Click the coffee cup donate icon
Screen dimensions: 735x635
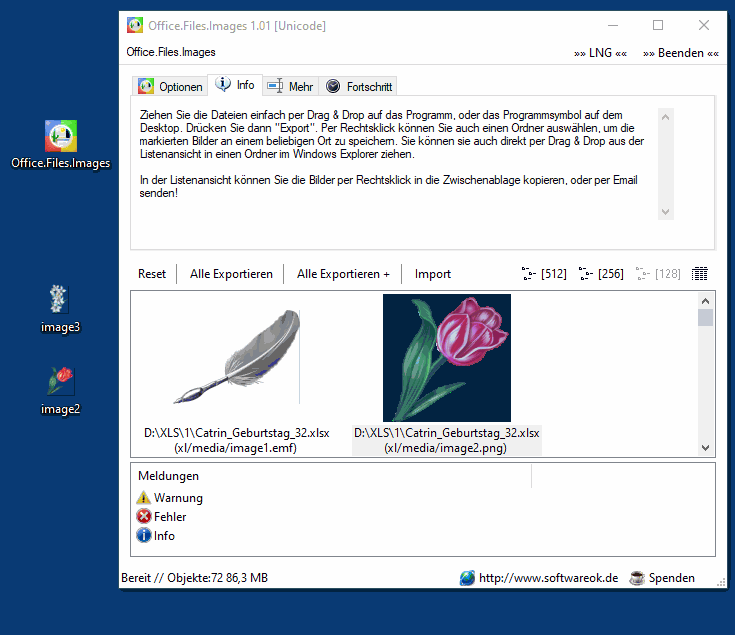pyautogui.click(x=637, y=578)
